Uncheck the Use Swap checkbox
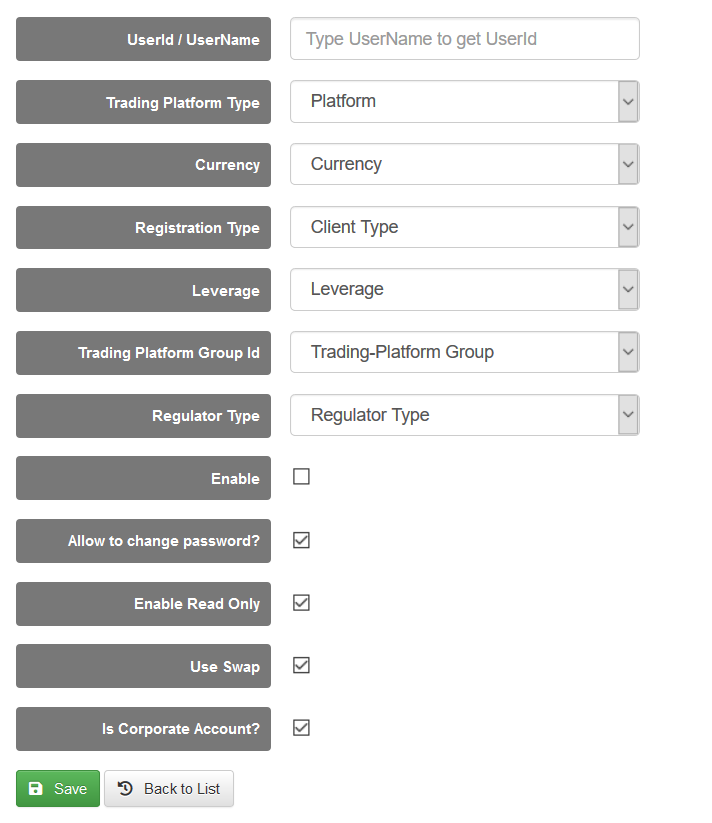Screen dimensions: 712x823 [301, 665]
